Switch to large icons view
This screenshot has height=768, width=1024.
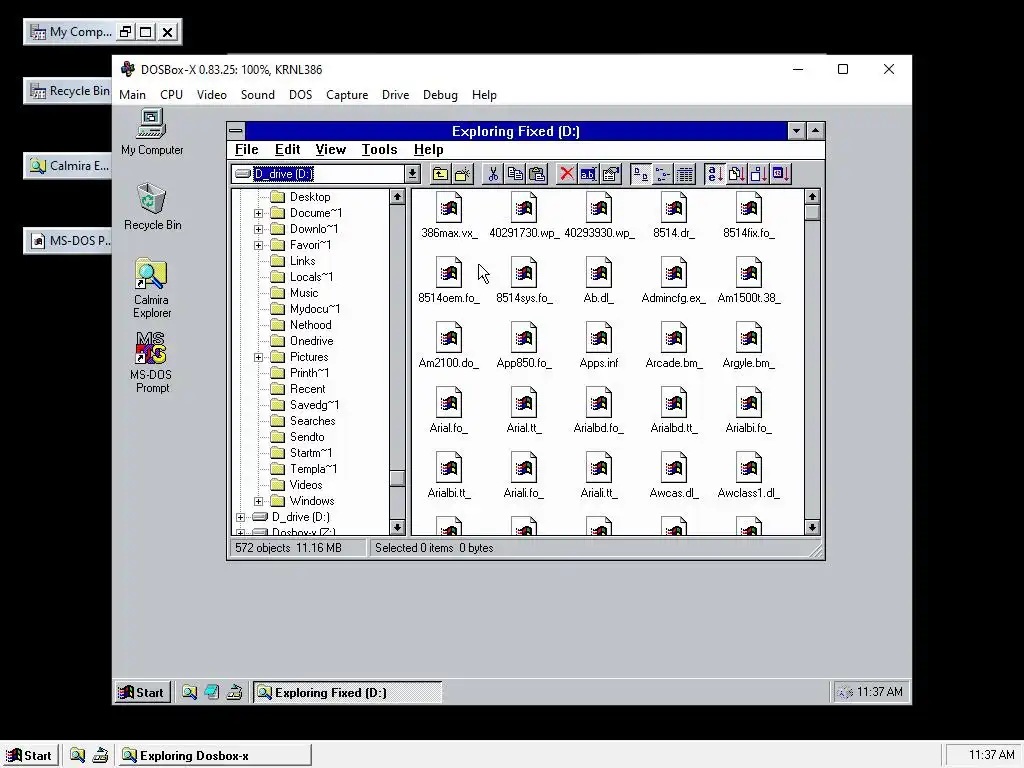[641, 174]
